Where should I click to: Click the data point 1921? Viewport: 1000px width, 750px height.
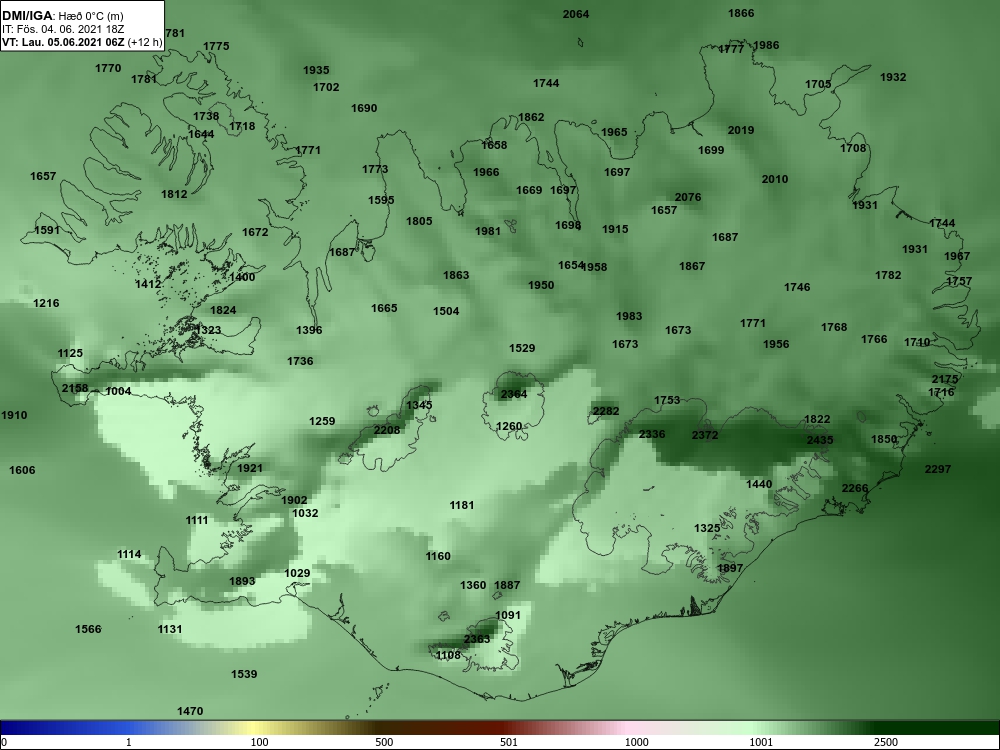click(x=250, y=467)
